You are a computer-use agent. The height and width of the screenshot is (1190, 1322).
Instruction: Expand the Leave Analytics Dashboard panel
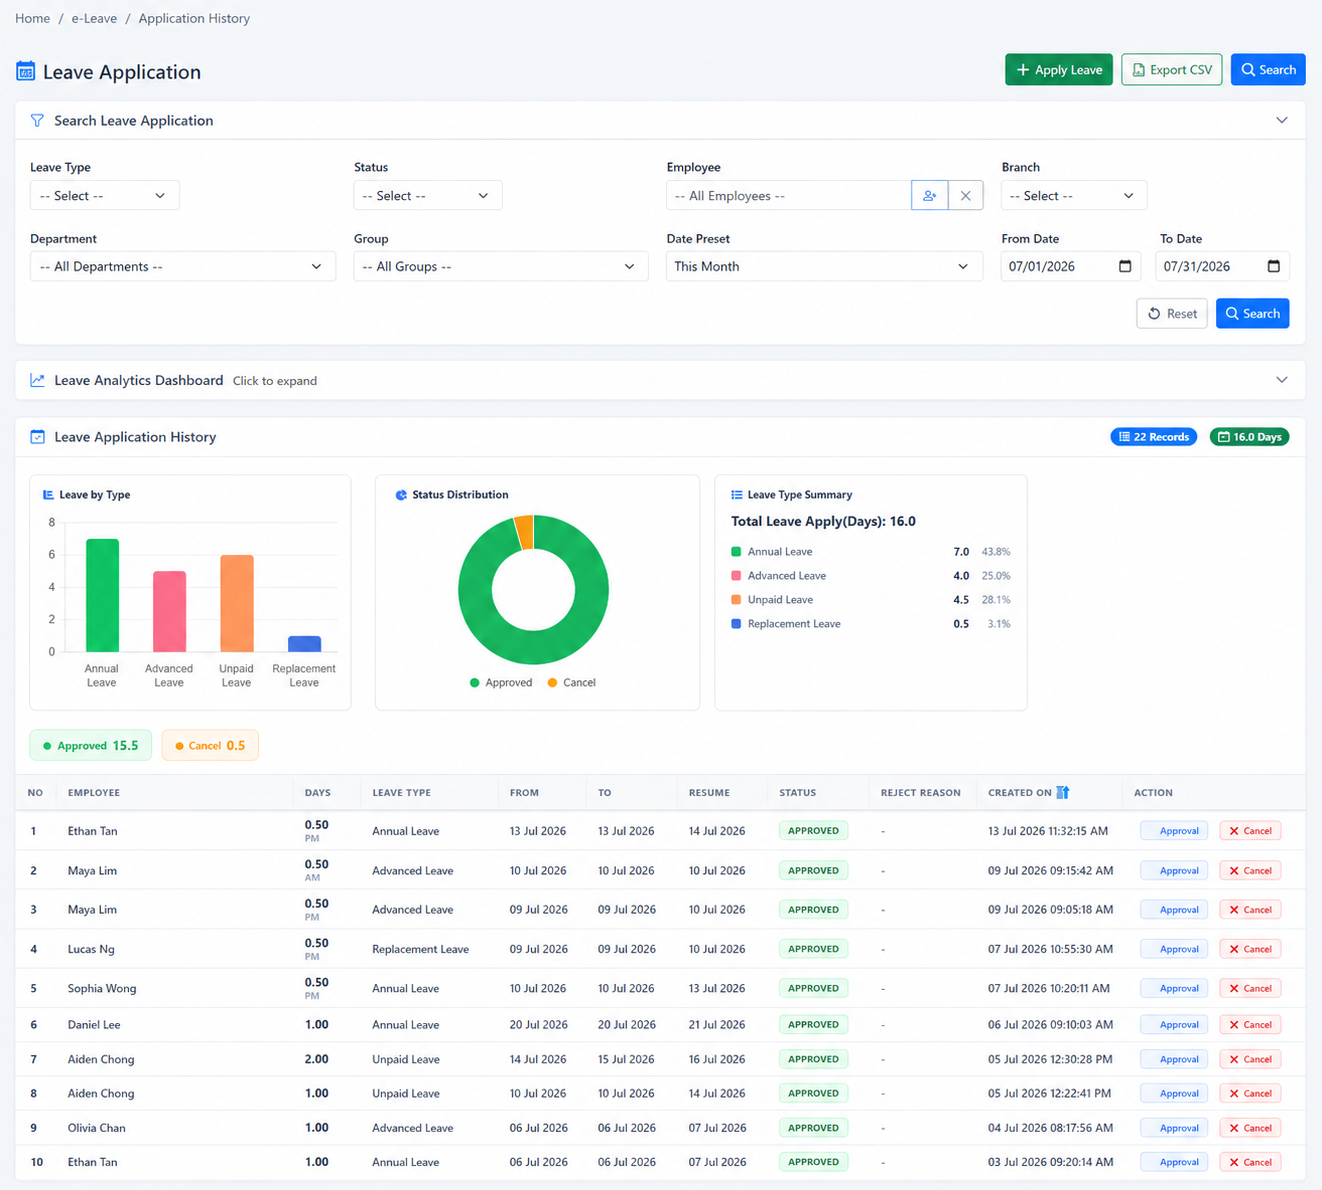pos(1282,380)
